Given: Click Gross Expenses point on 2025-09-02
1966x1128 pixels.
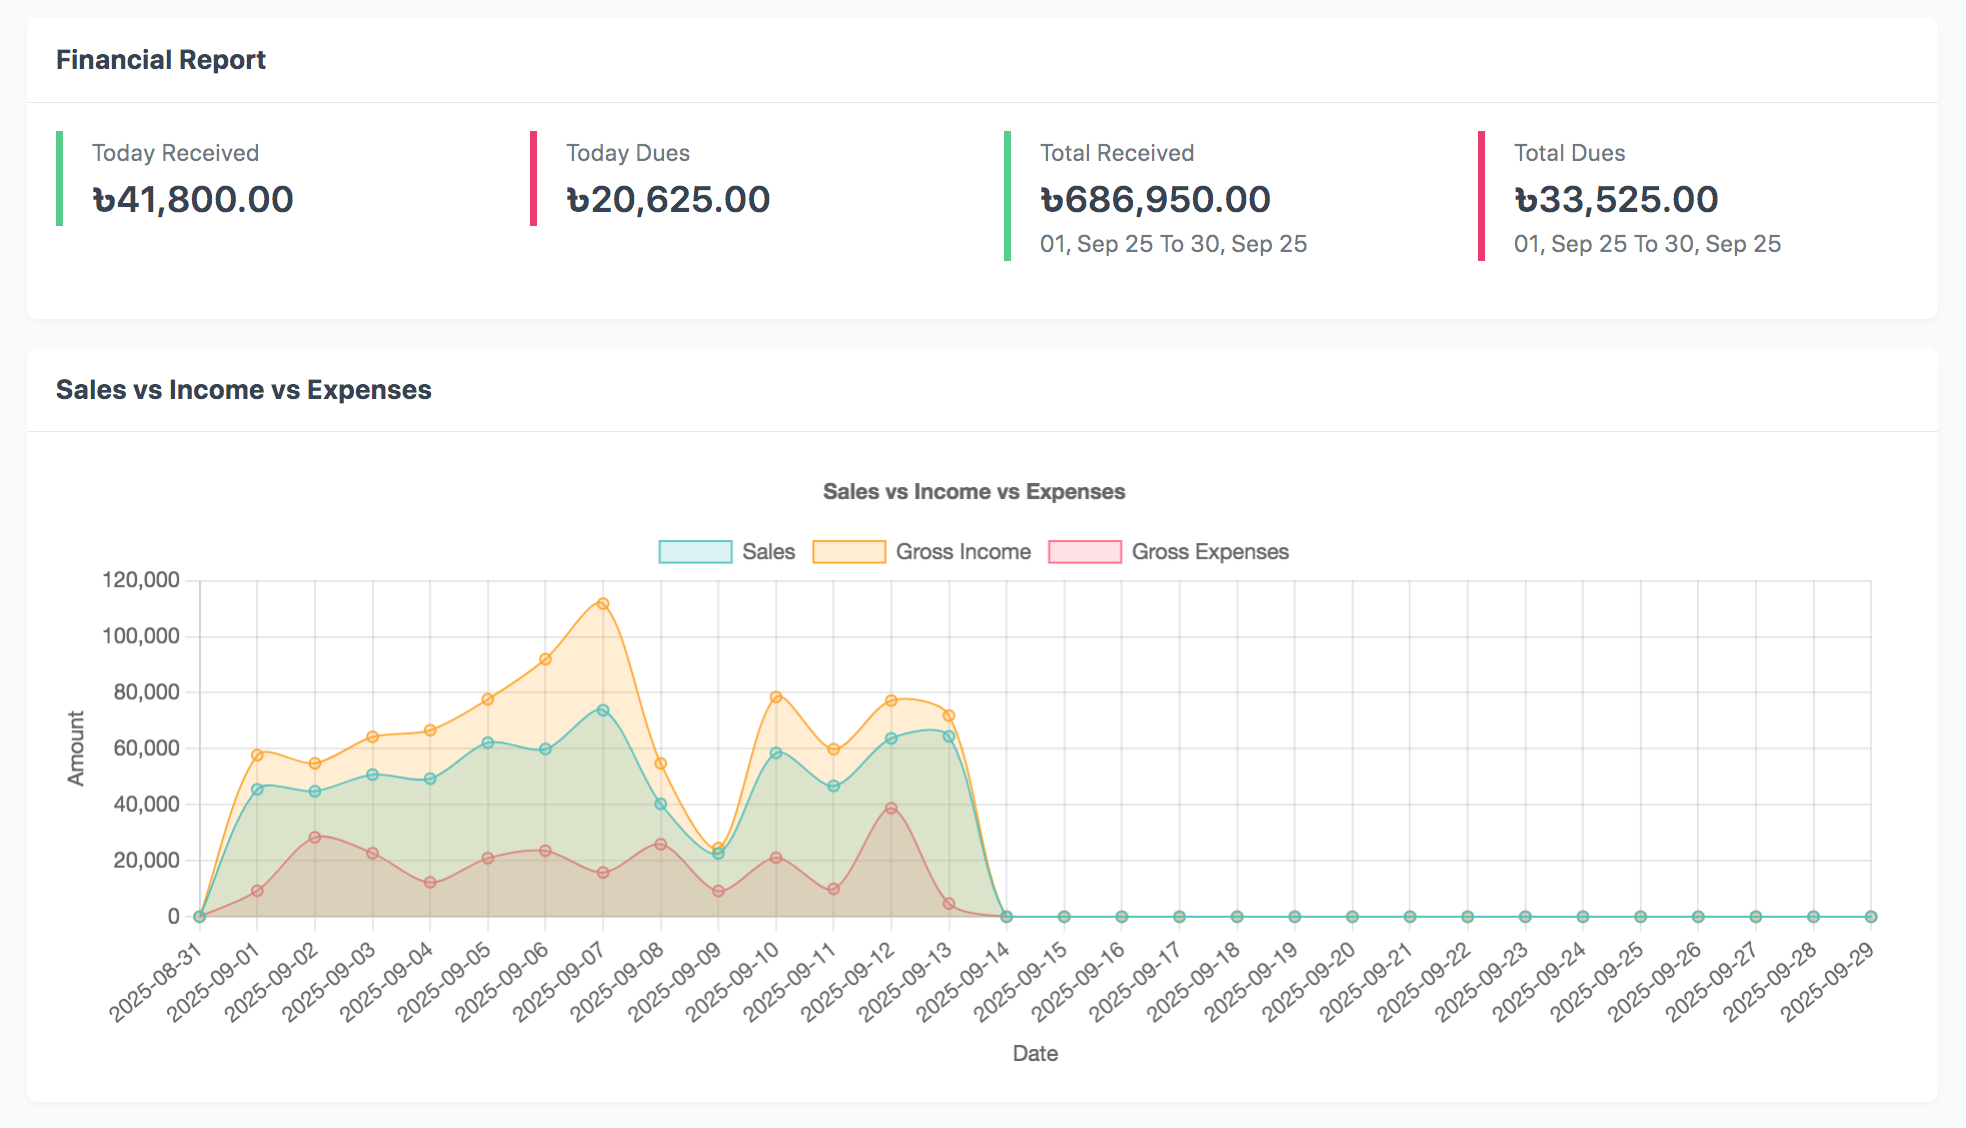Looking at the screenshot, I should coord(315,837).
